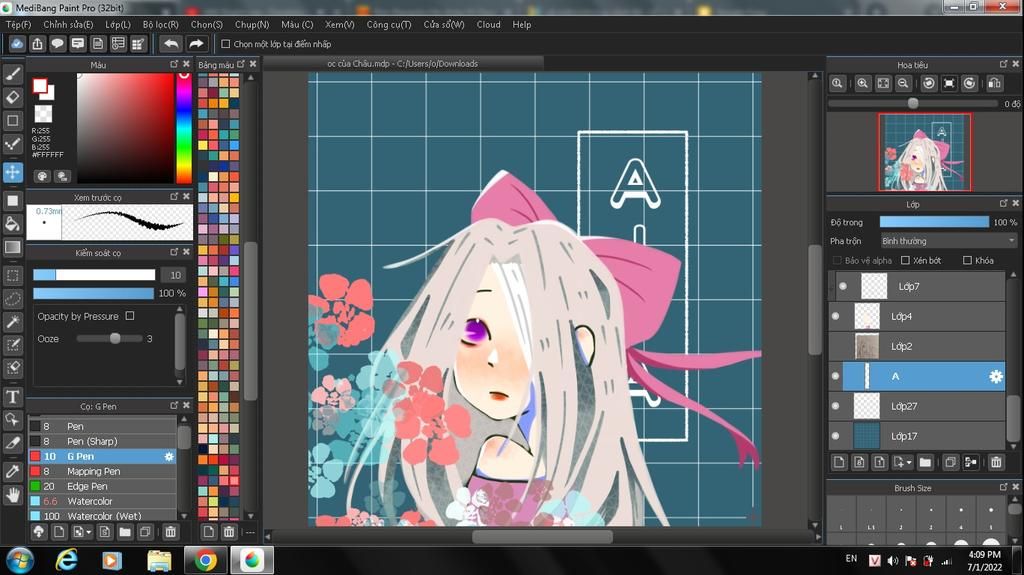Select the Mapping Pen brush
Screen dimensions: 1024x575
coord(102,471)
